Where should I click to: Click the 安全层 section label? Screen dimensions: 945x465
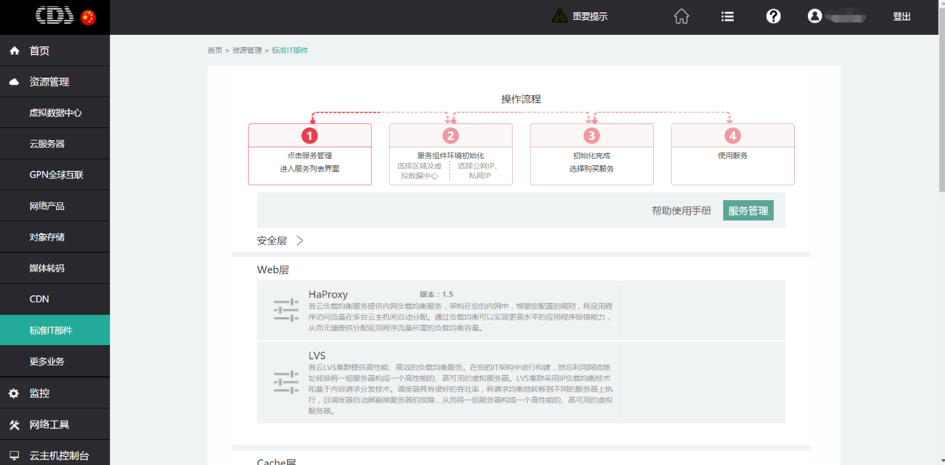pos(272,240)
